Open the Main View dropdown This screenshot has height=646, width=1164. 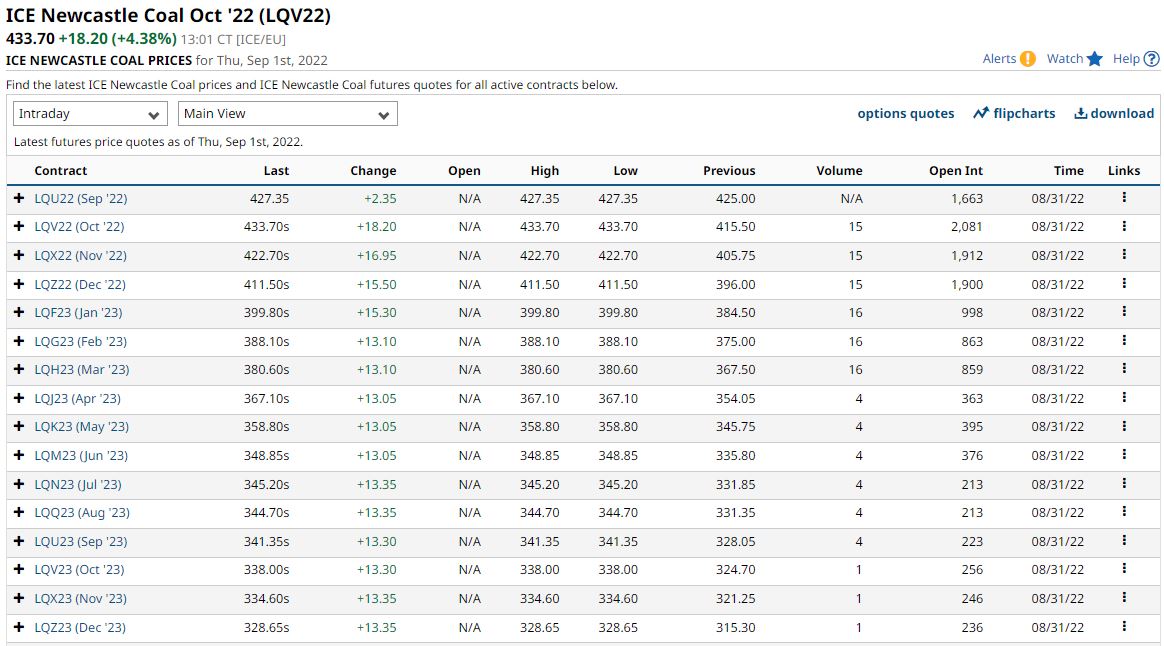(287, 114)
